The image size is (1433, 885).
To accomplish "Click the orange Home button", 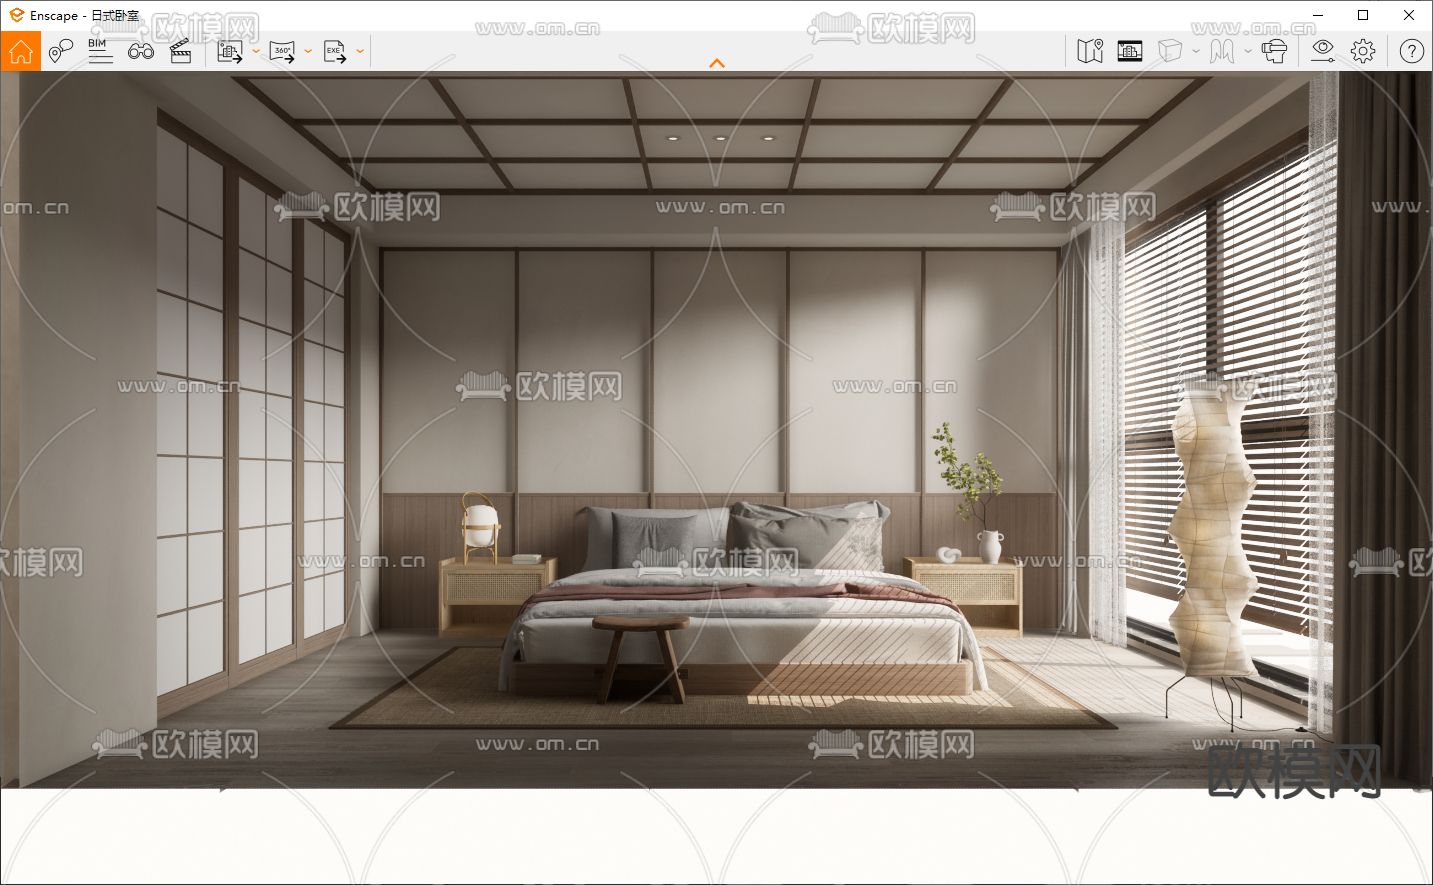I will 20,51.
